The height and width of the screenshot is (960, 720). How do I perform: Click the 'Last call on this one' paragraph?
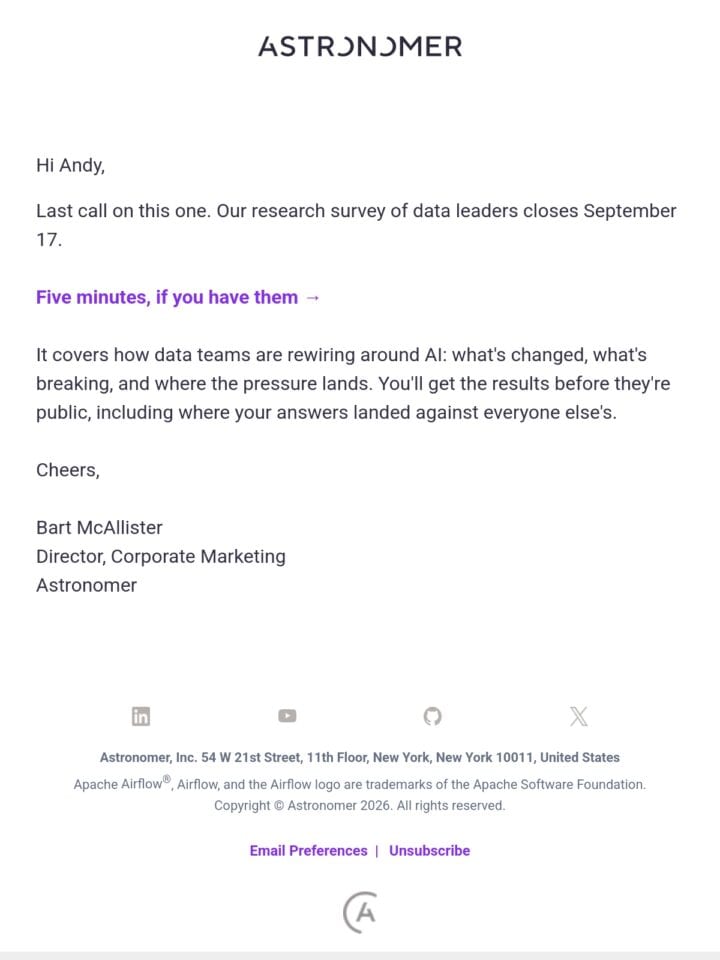(x=356, y=225)
